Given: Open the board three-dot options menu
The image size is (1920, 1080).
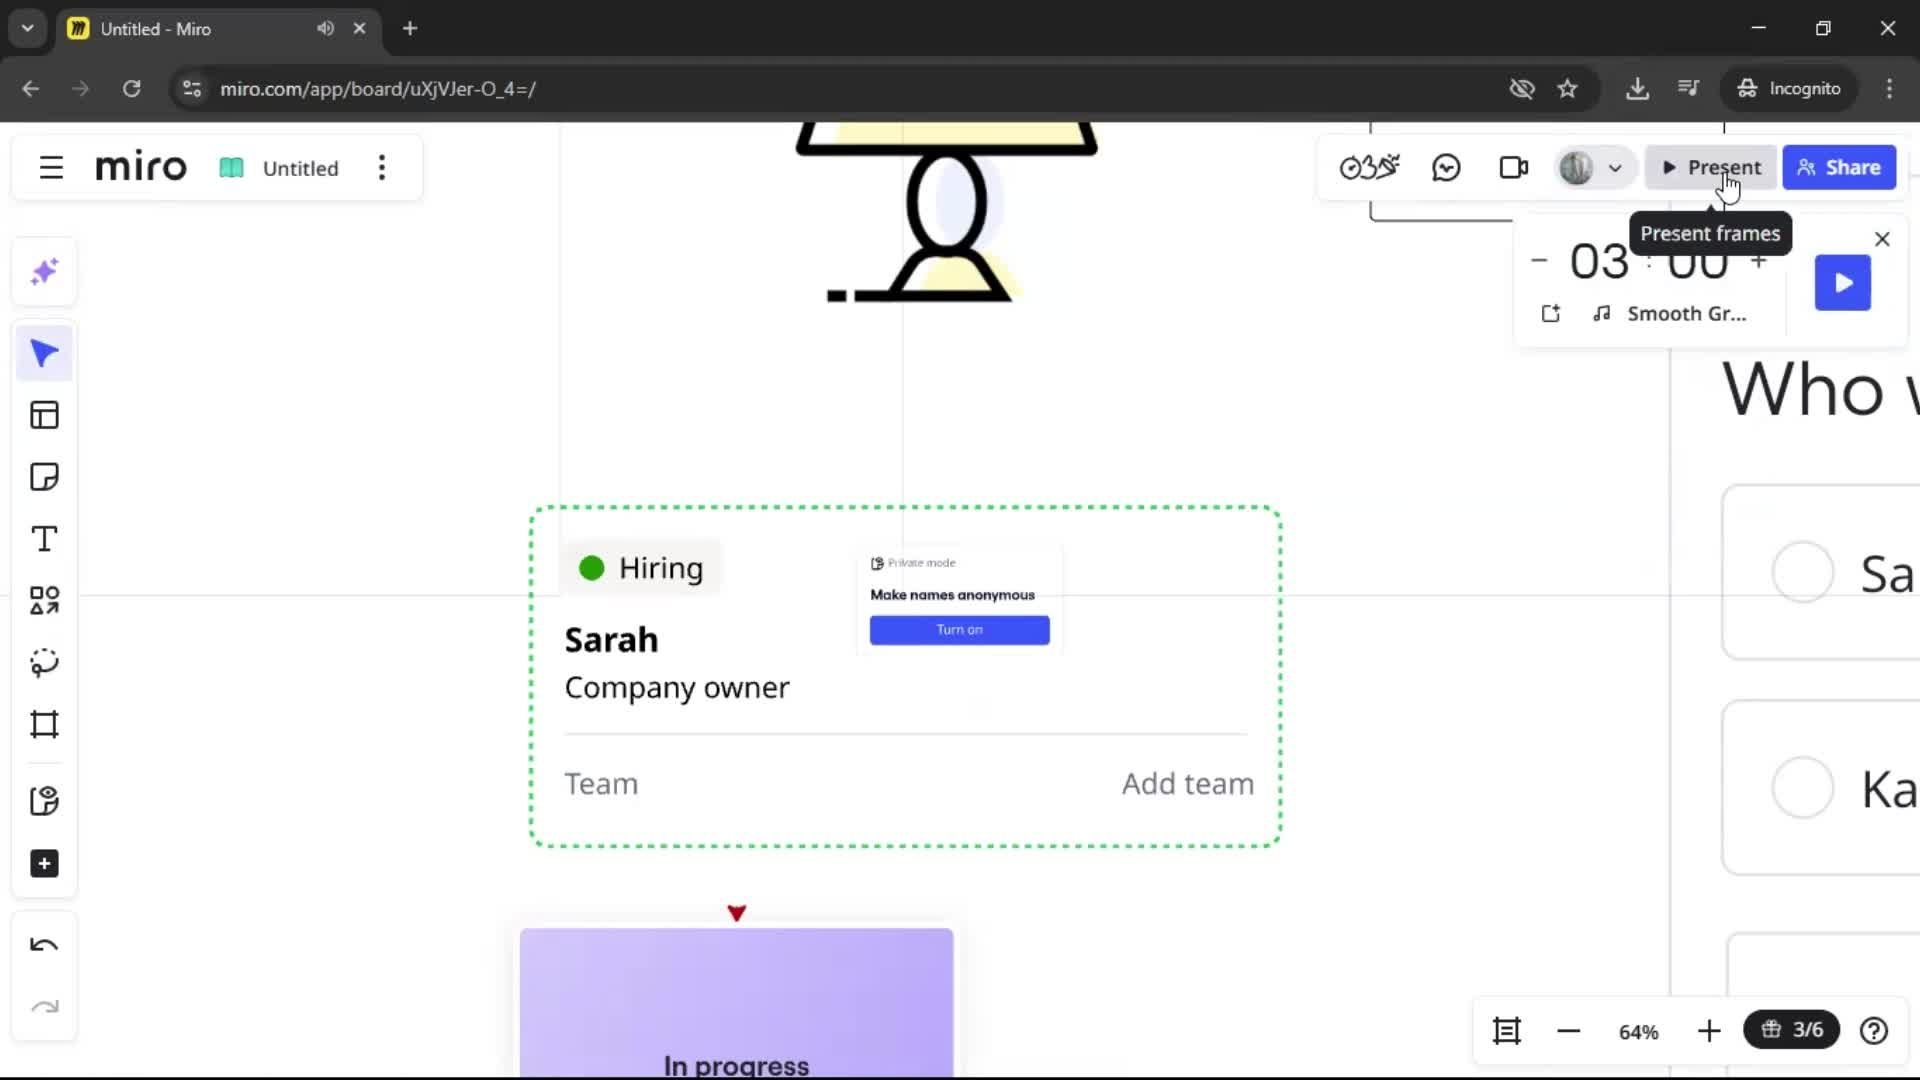Looking at the screenshot, I should (382, 168).
